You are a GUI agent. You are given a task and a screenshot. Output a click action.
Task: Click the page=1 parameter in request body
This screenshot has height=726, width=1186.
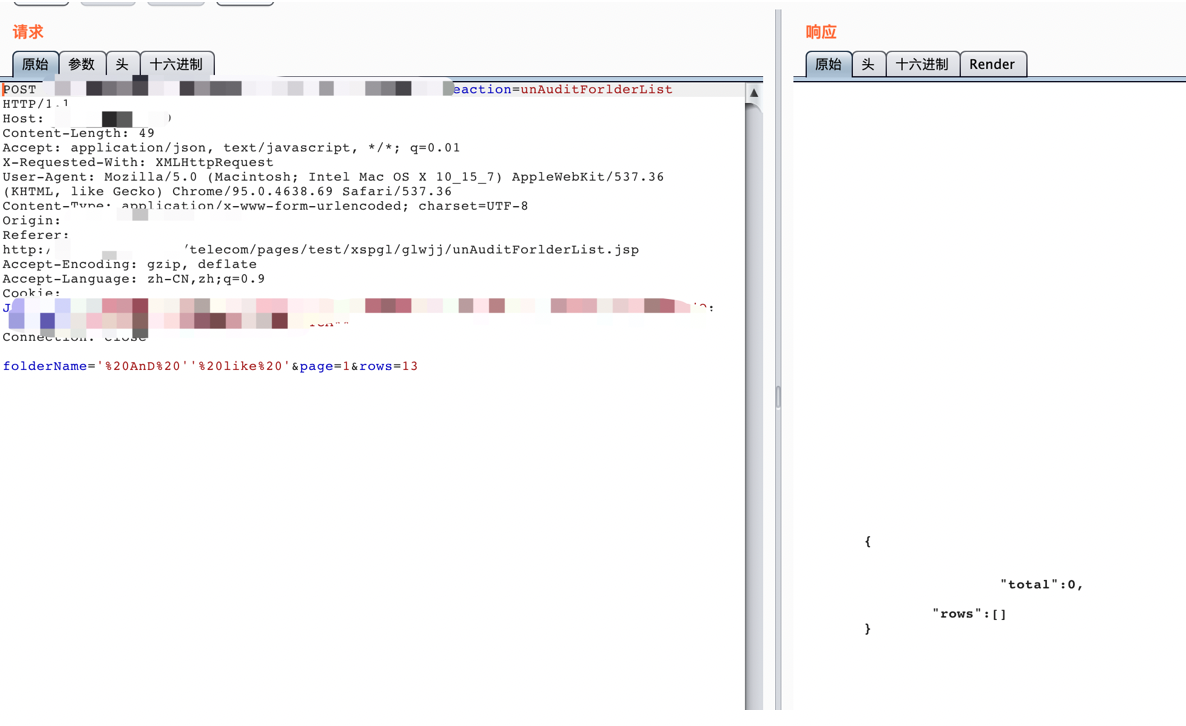324,366
